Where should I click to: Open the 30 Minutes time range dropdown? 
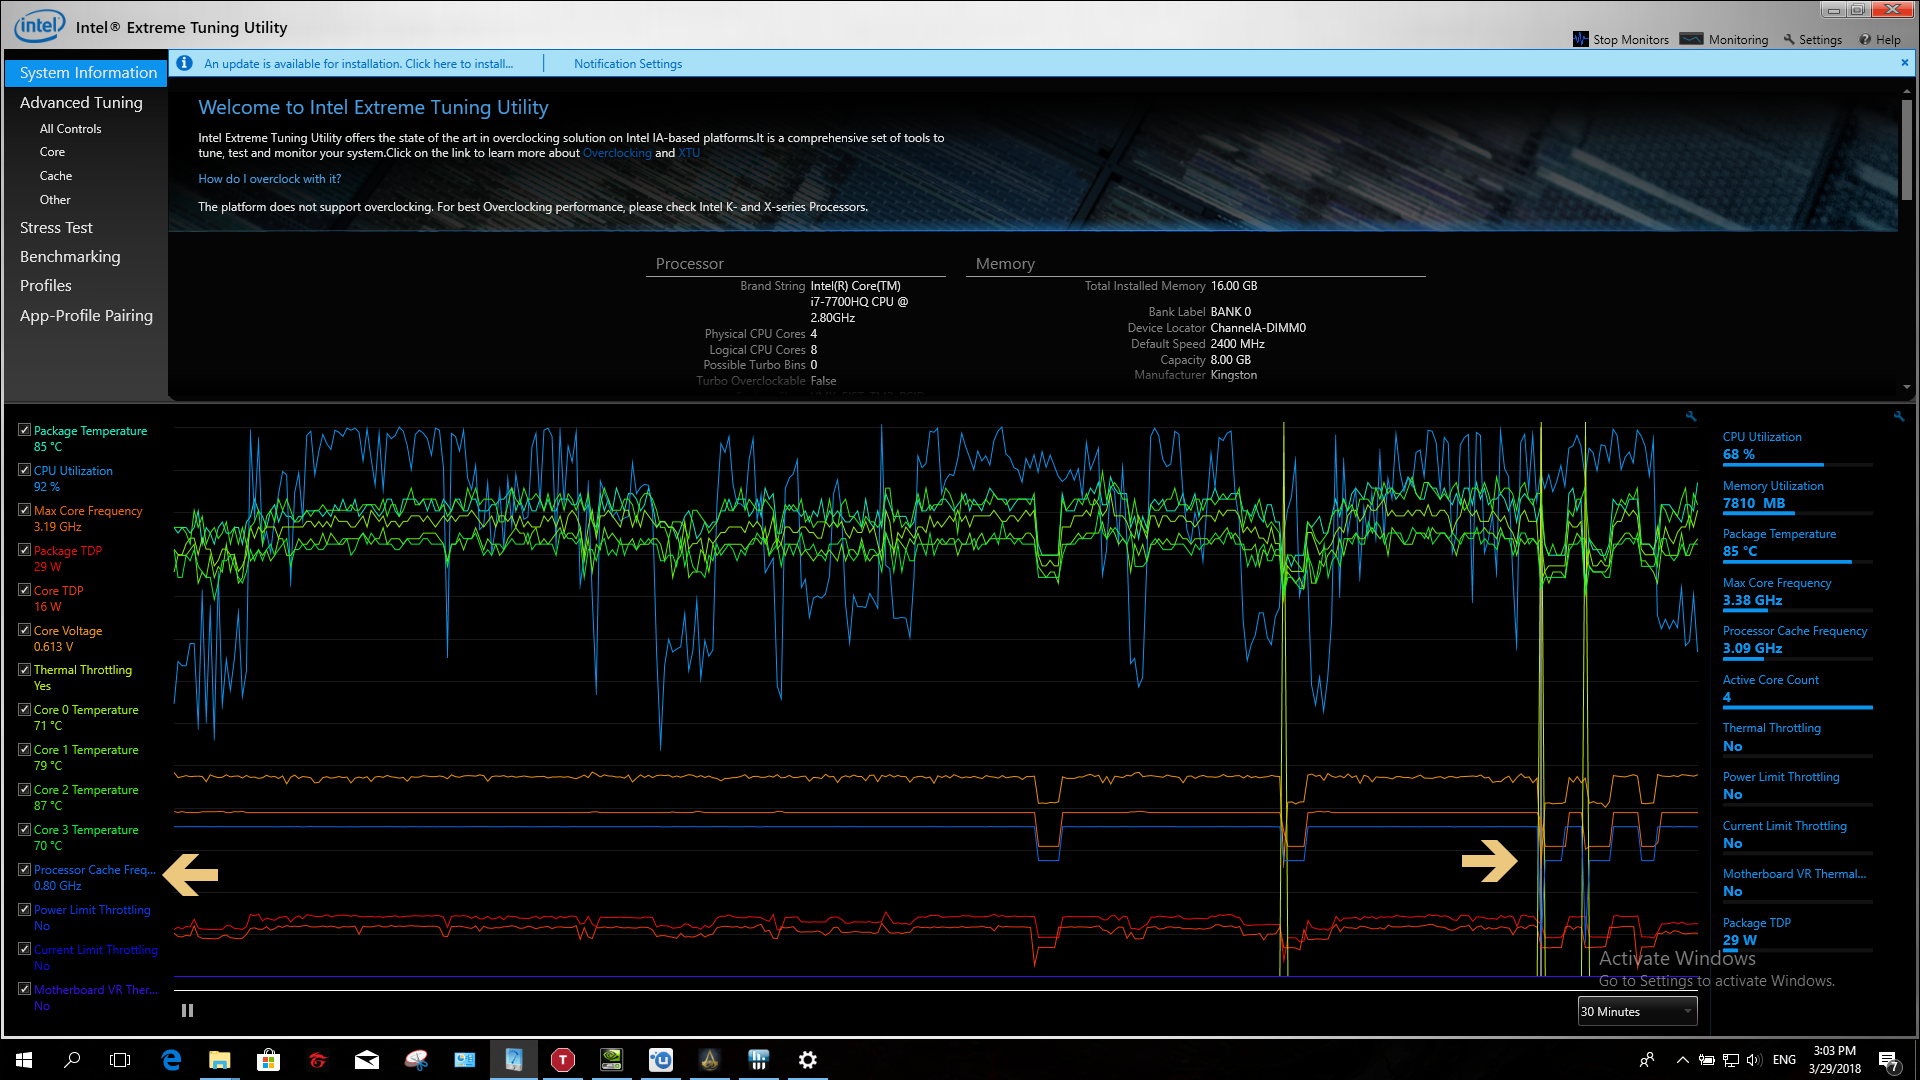[1637, 1011]
